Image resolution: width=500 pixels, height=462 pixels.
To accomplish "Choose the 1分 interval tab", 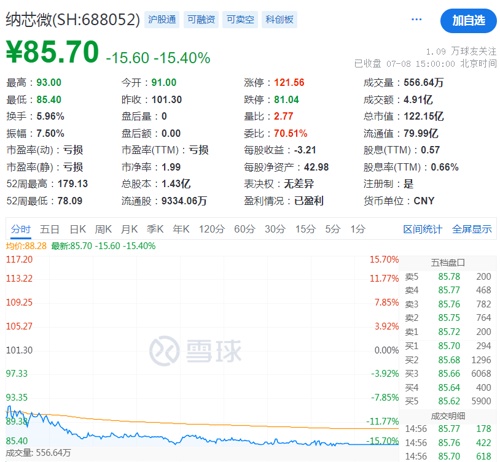I will [x=358, y=229].
